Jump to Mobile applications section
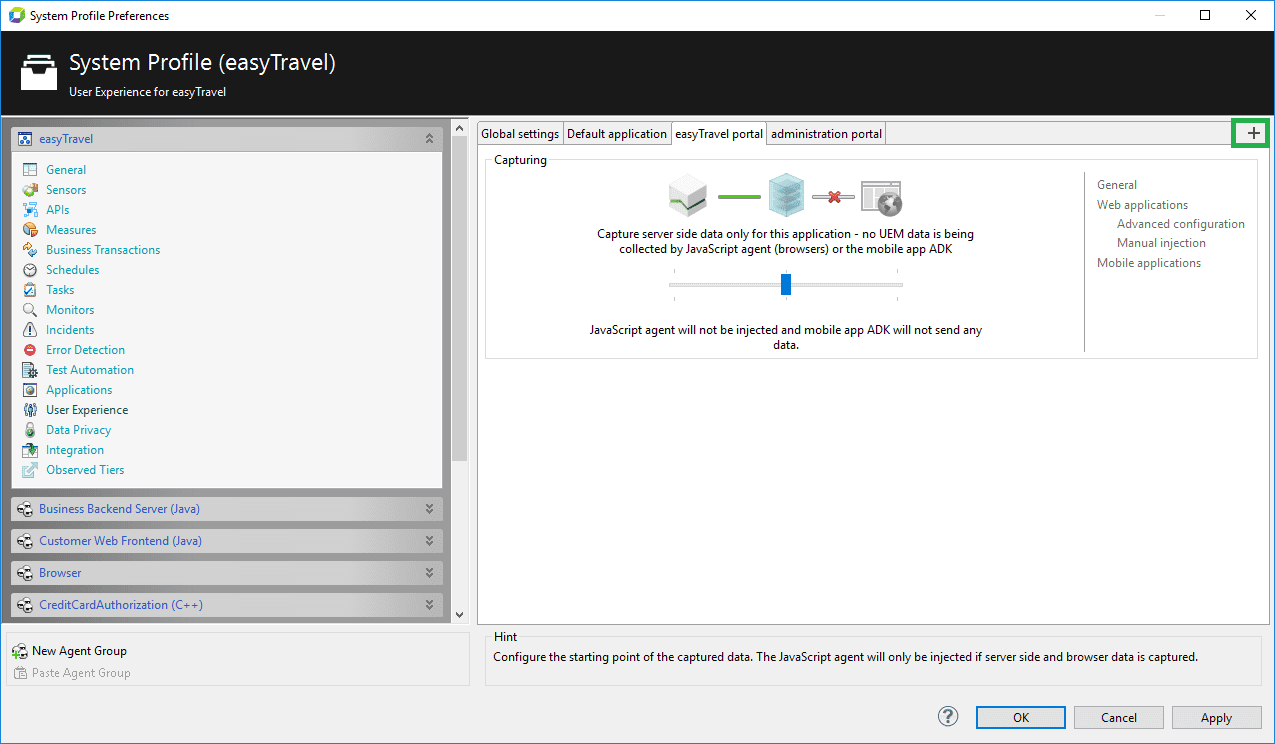Screen dimensions: 1275x744 (1149, 263)
